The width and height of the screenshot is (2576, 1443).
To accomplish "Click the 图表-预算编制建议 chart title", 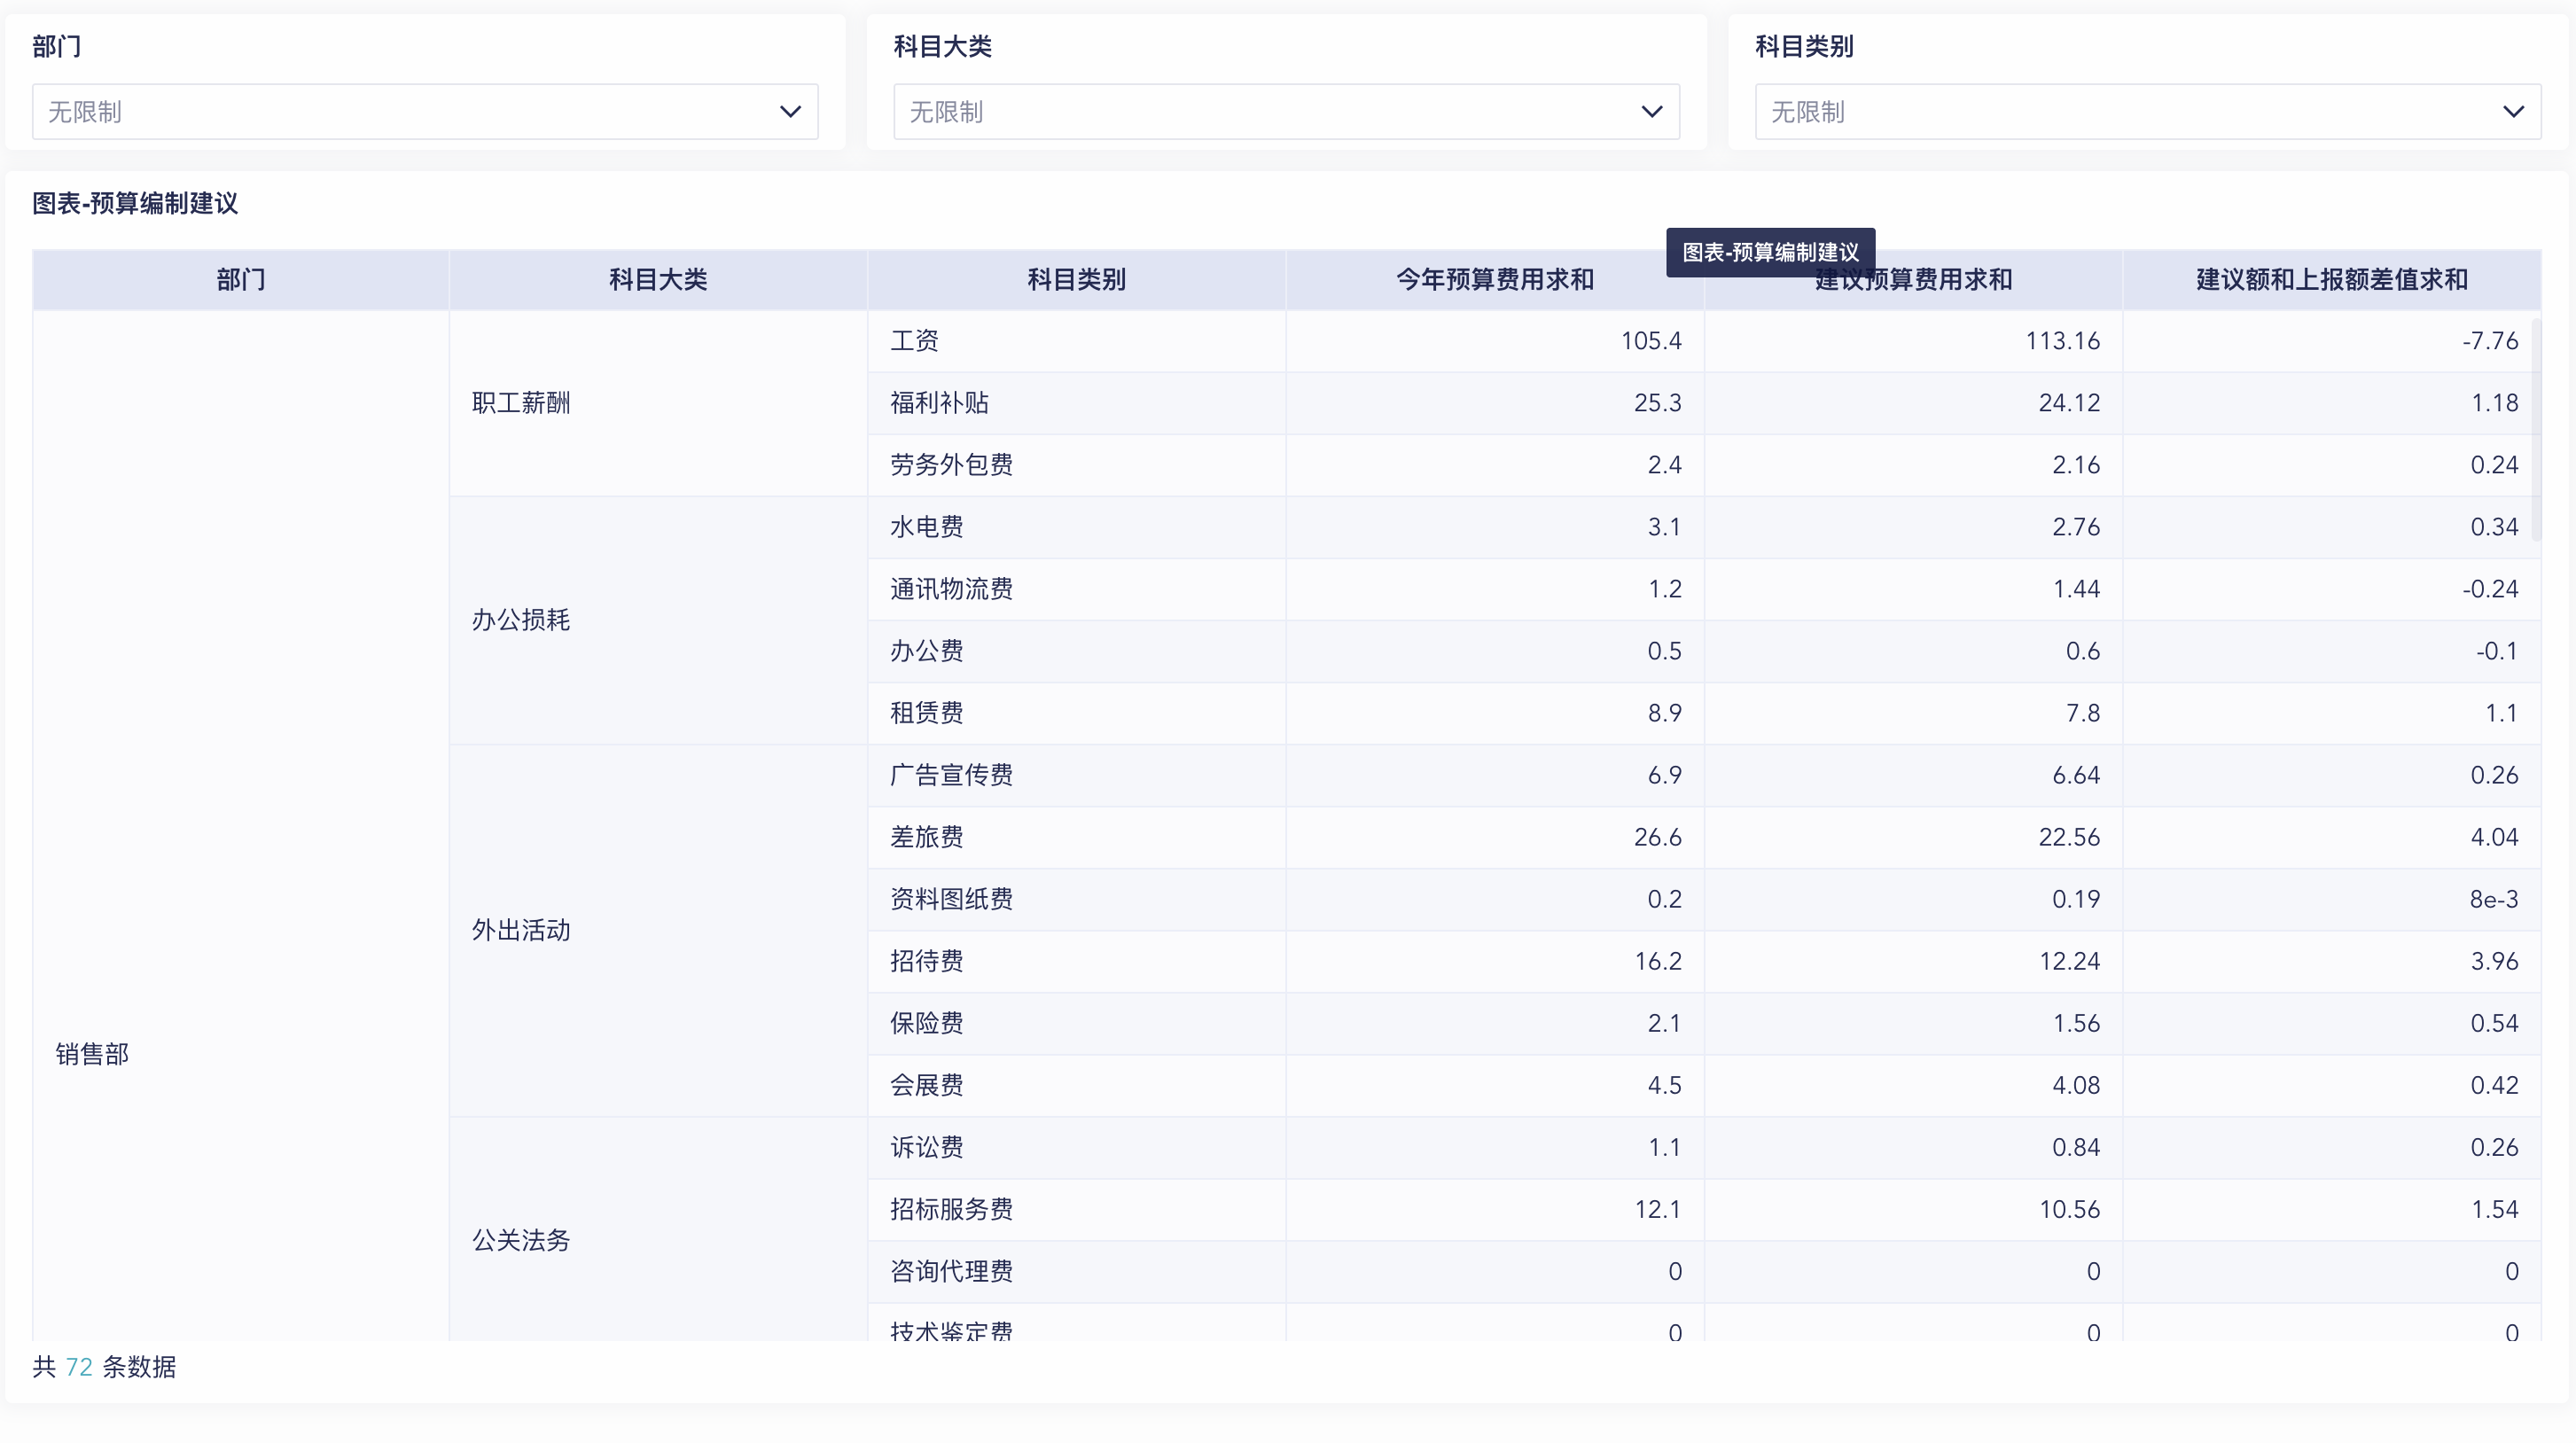I will click(x=135, y=203).
